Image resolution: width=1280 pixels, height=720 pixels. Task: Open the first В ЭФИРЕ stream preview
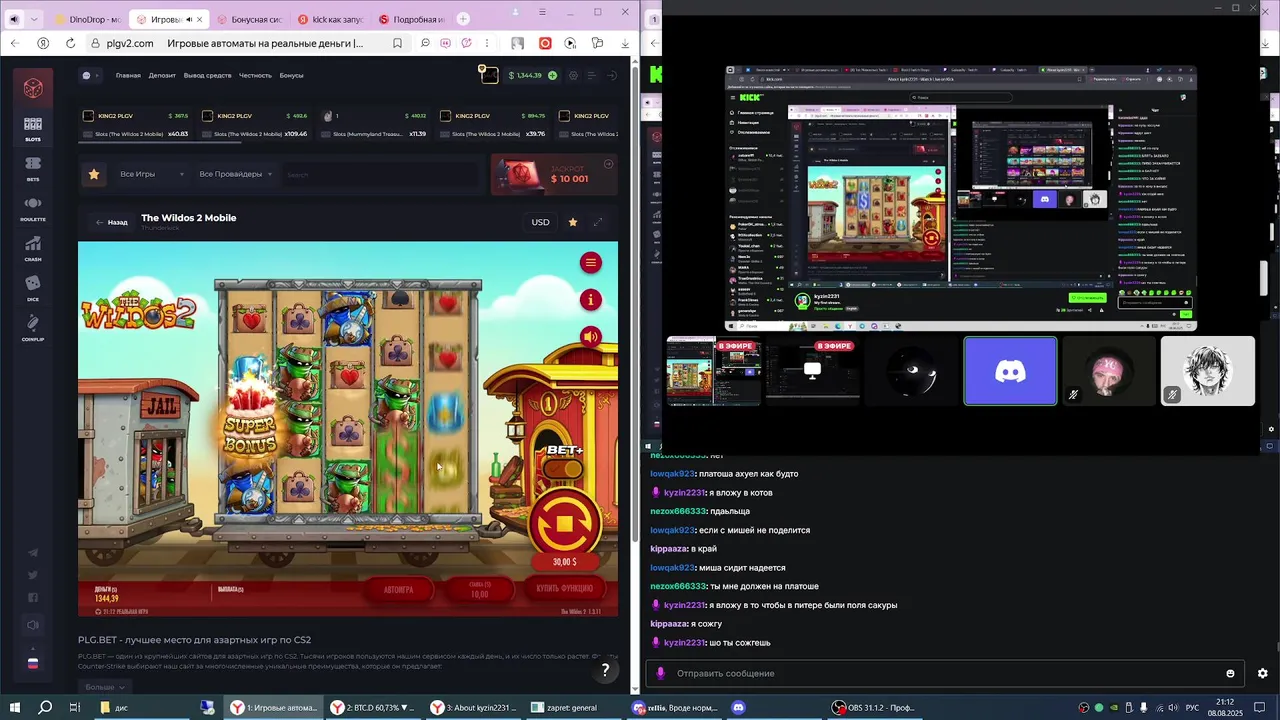[713, 371]
